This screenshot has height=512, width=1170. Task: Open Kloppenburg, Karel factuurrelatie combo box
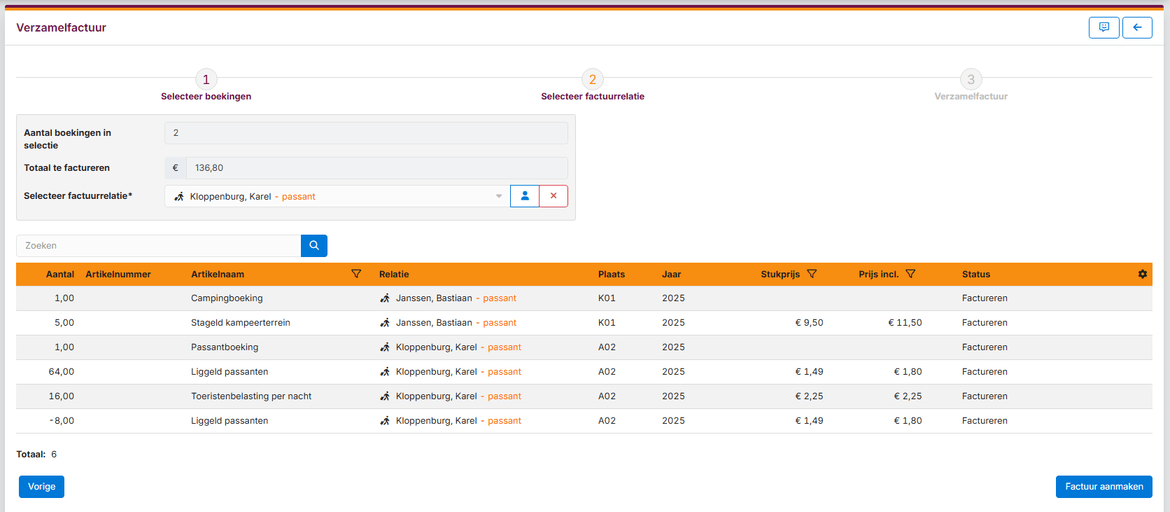pyautogui.click(x=337, y=196)
